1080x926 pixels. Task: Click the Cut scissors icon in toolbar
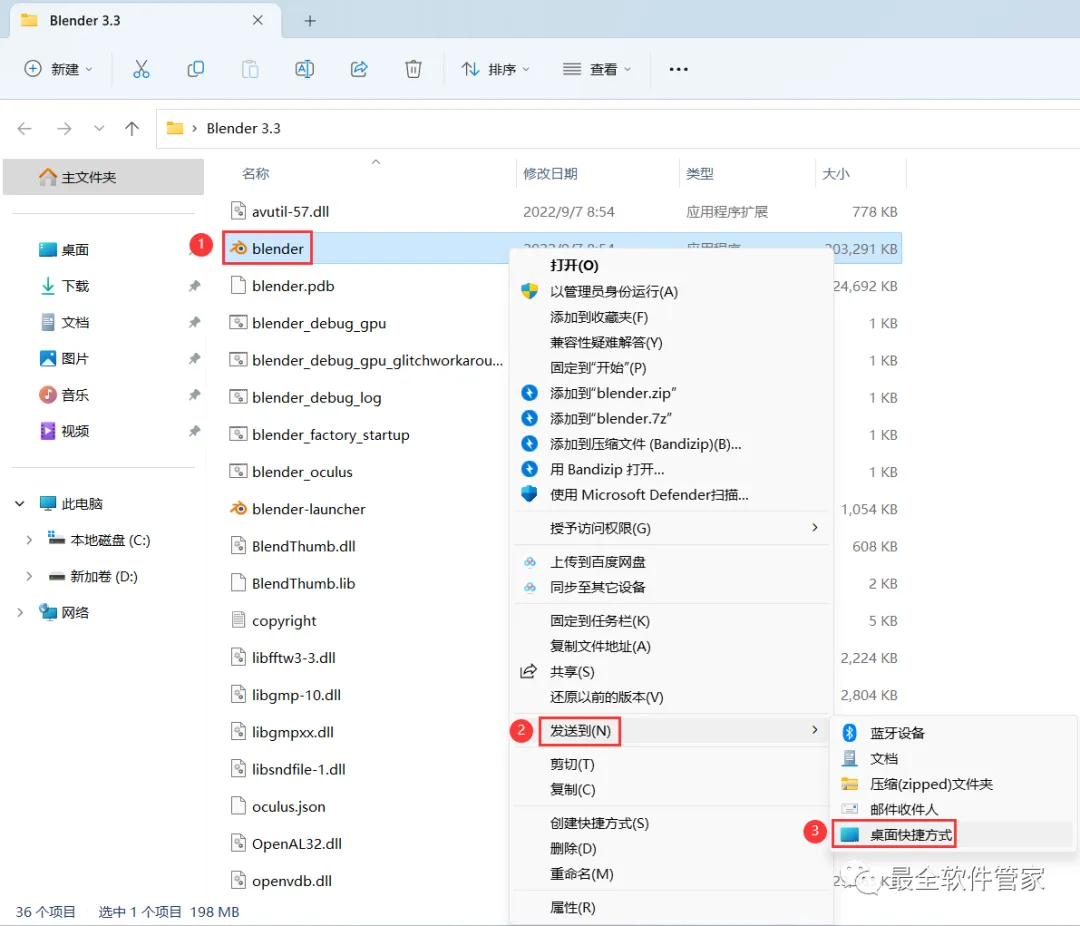click(x=141, y=70)
